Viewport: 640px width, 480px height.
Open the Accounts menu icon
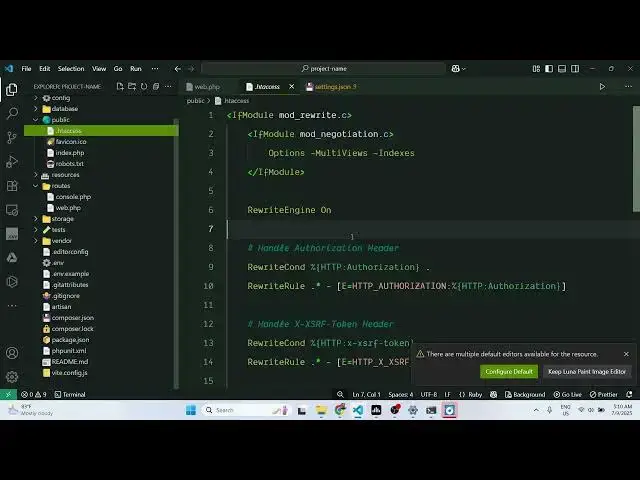(x=12, y=353)
